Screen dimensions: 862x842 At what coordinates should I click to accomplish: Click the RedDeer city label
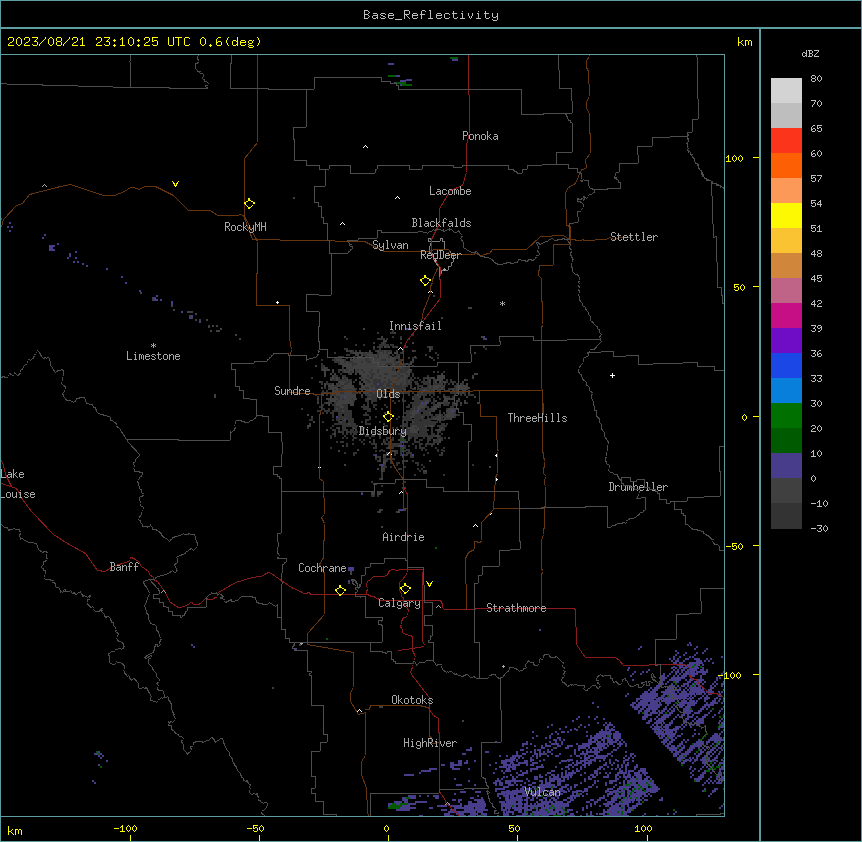tap(440, 255)
